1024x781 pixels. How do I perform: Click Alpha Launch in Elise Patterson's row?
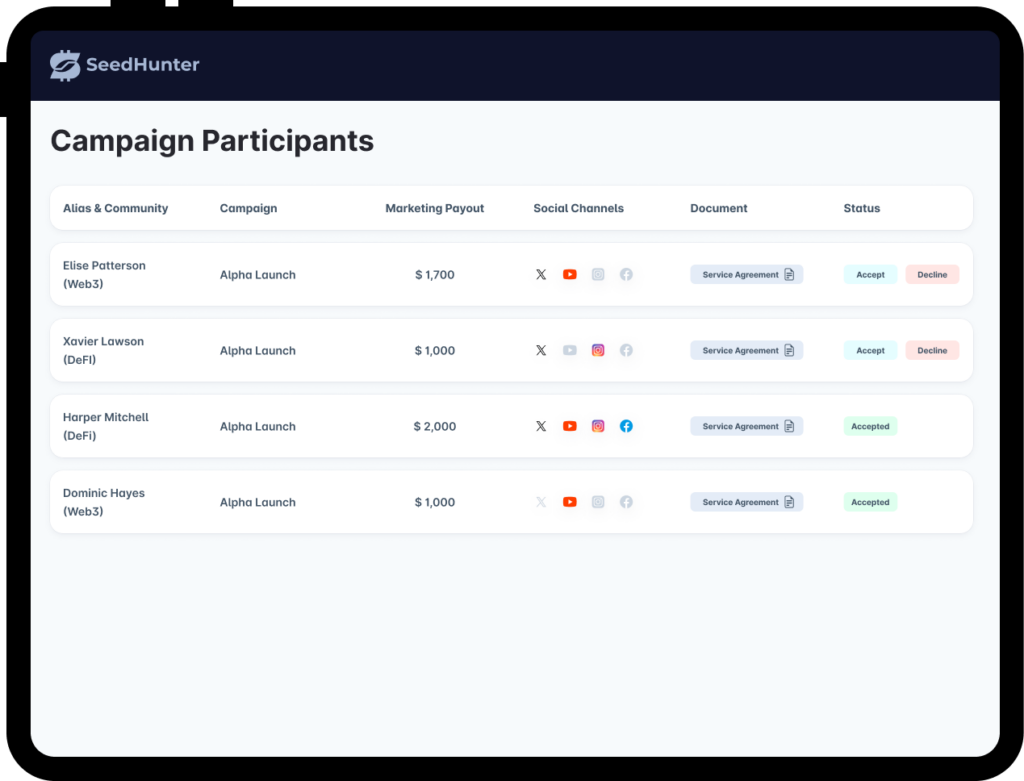pos(257,275)
